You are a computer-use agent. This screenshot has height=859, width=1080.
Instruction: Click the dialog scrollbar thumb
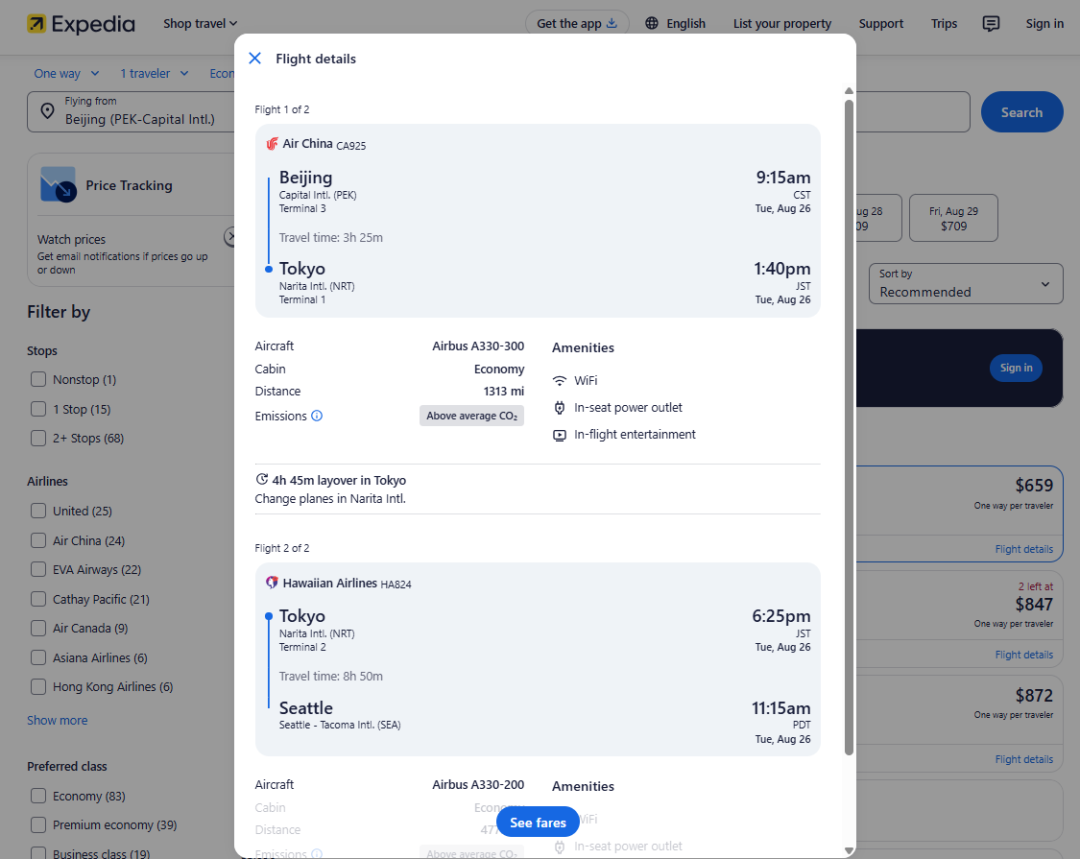(849, 427)
